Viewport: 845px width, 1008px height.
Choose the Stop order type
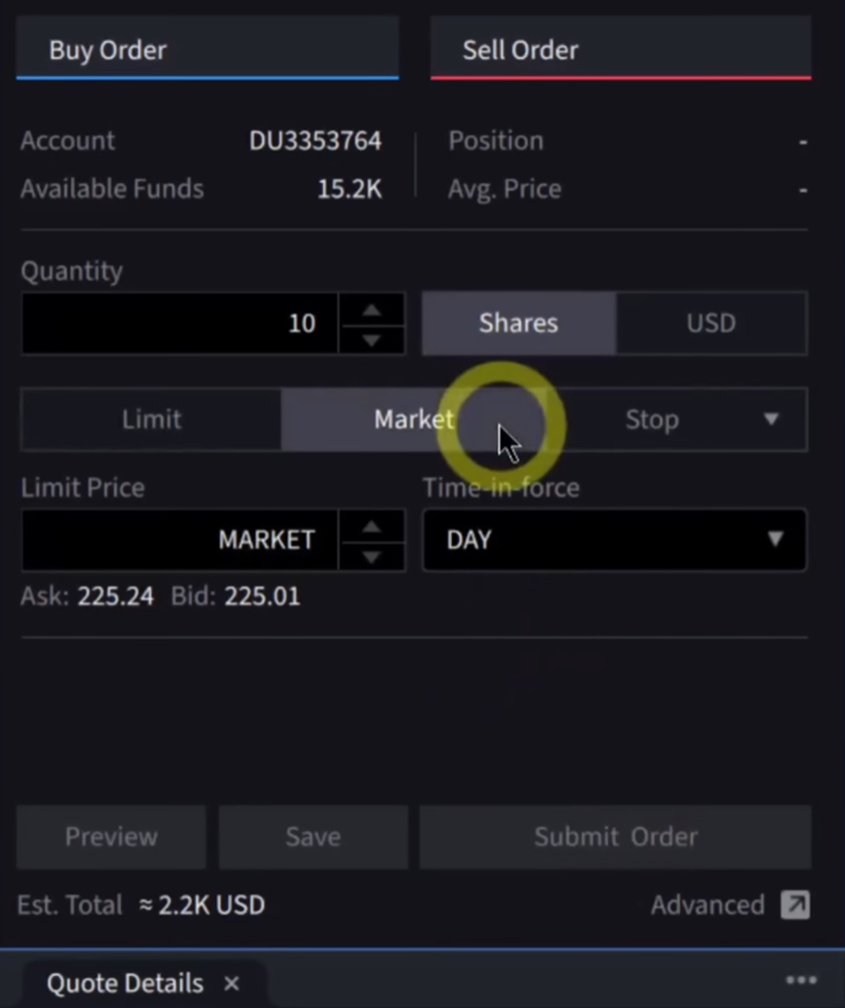tap(651, 419)
